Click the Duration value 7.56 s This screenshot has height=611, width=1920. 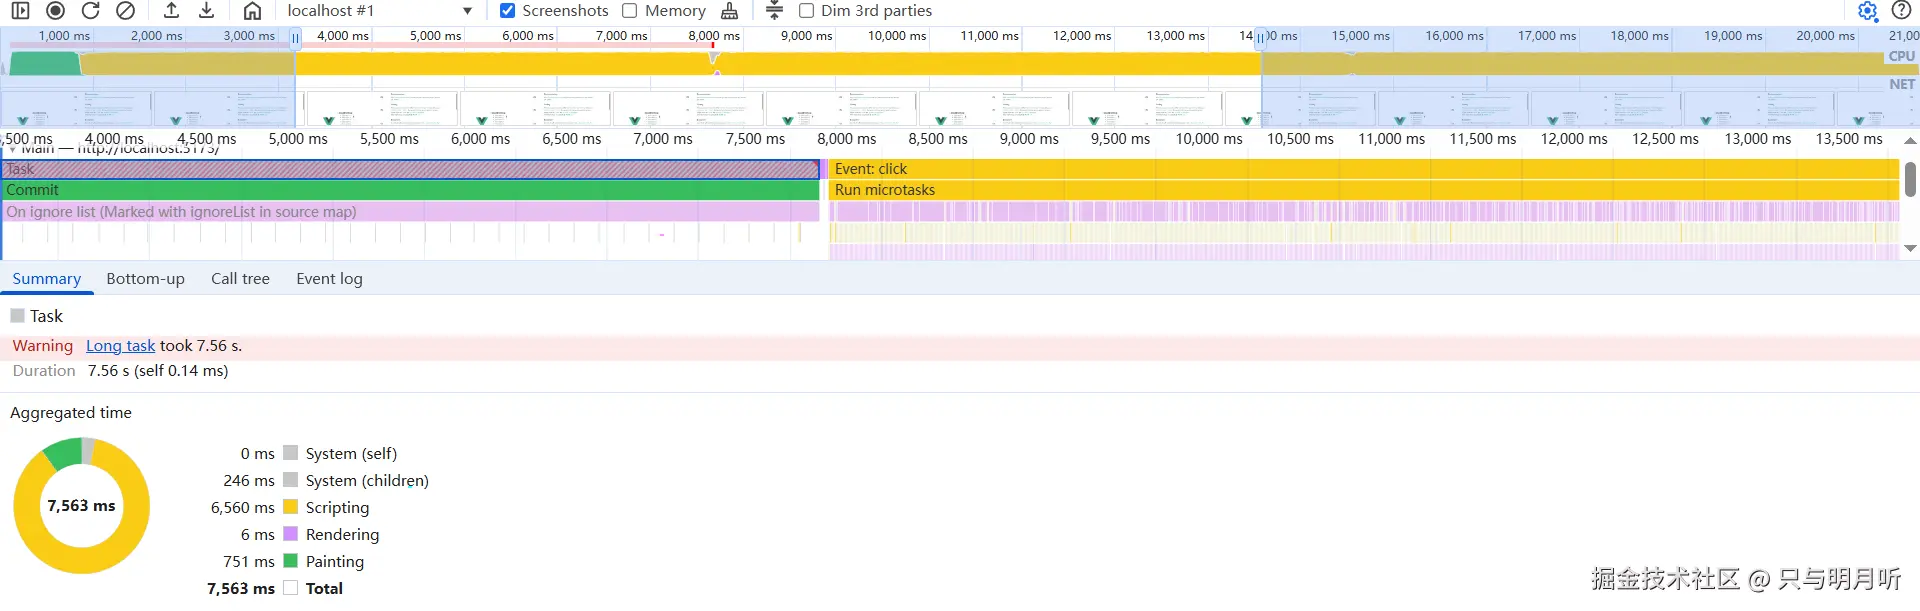click(158, 371)
